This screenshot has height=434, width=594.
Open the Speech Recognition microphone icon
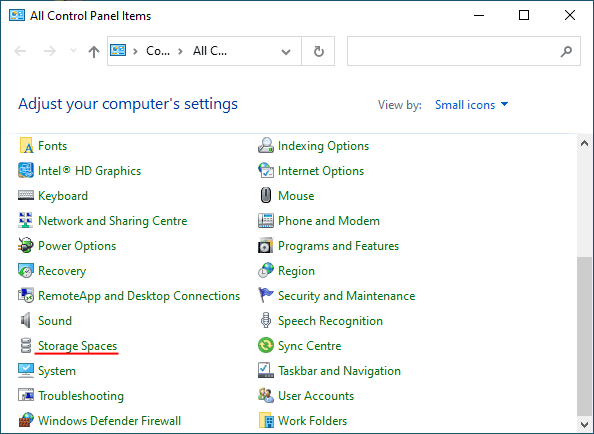pos(266,320)
